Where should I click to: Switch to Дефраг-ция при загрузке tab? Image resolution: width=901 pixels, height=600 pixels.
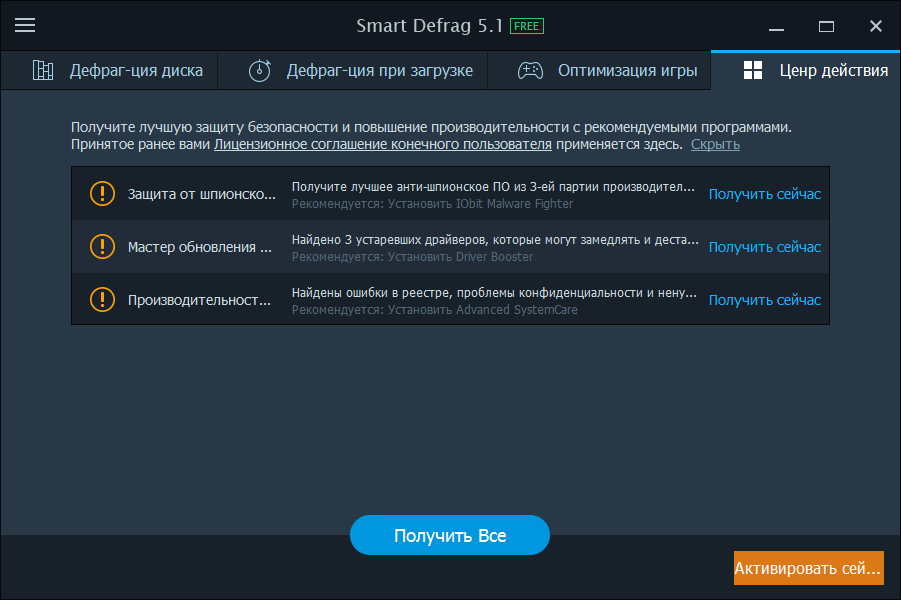tap(353, 70)
